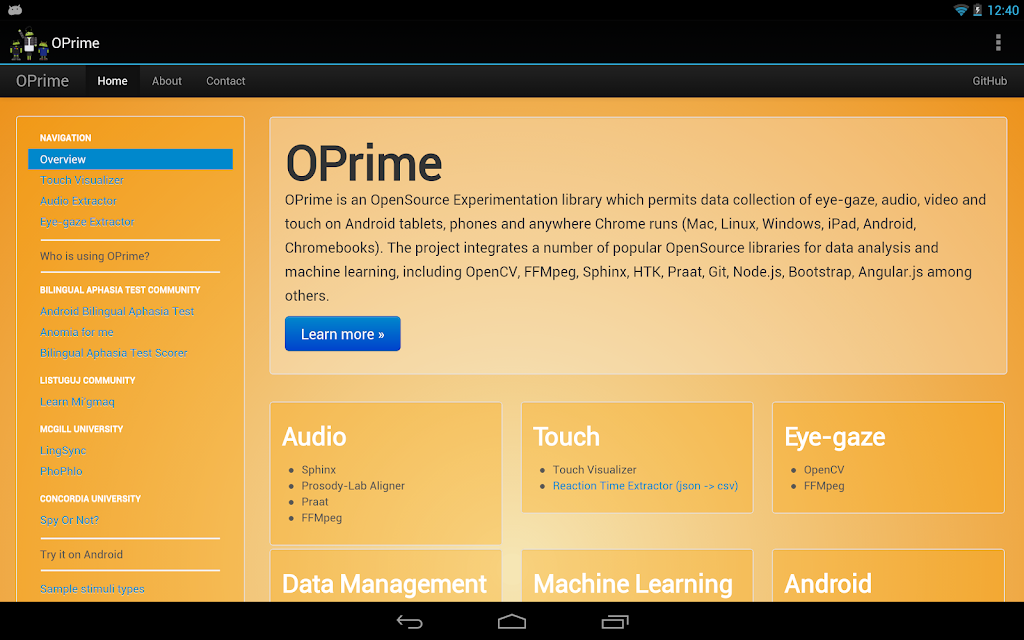Click the Touch Visualizer item in Touch card
This screenshot has height=640, width=1024.
pyautogui.click(x=594, y=470)
